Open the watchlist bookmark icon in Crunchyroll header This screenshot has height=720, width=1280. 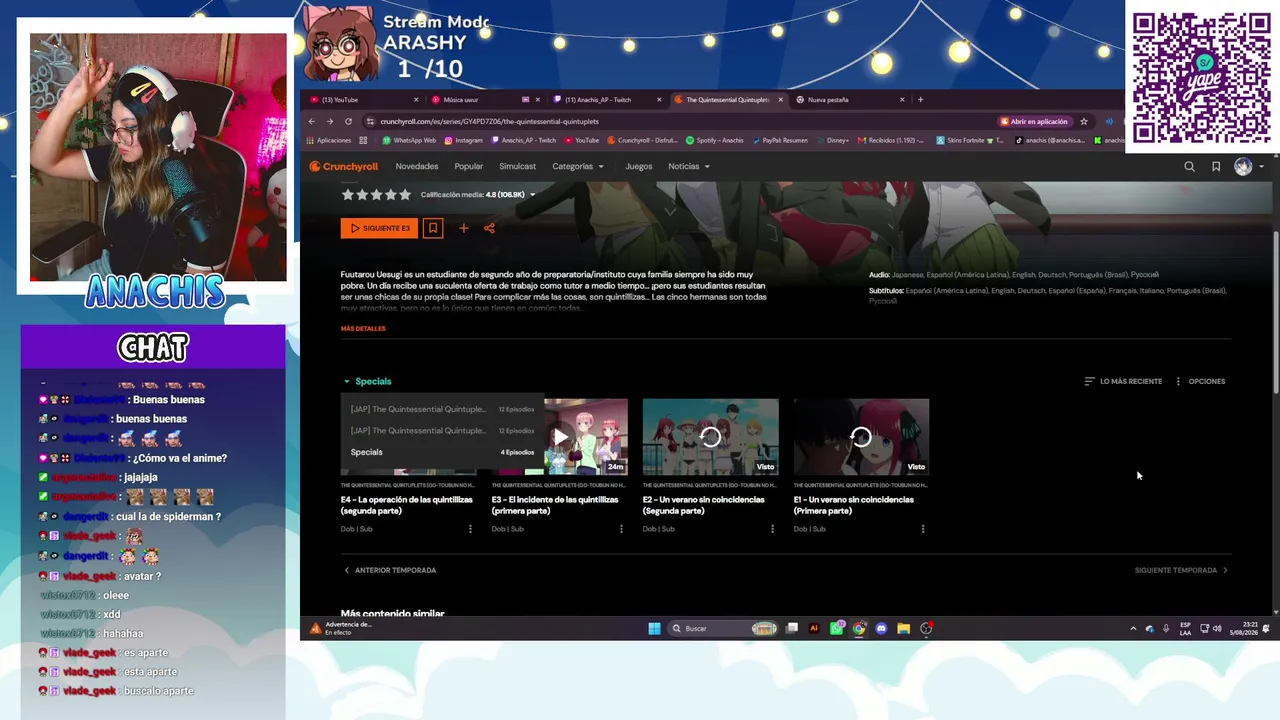pyautogui.click(x=1216, y=167)
